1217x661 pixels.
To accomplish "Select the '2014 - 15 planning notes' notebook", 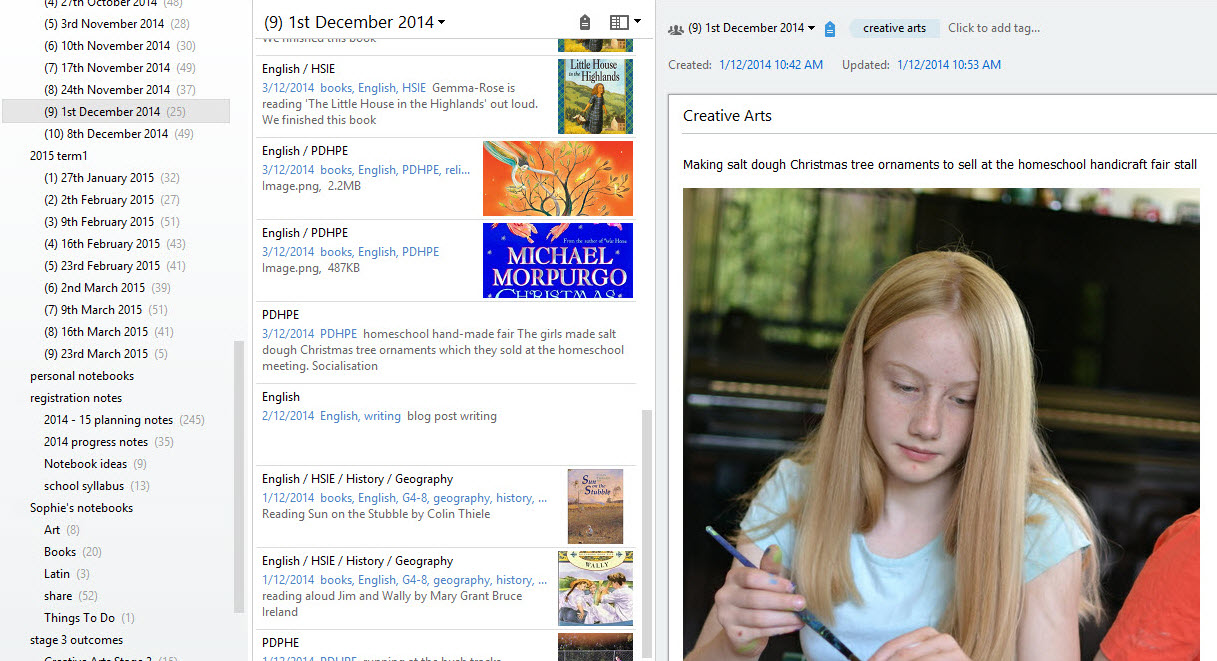I will tap(108, 420).
